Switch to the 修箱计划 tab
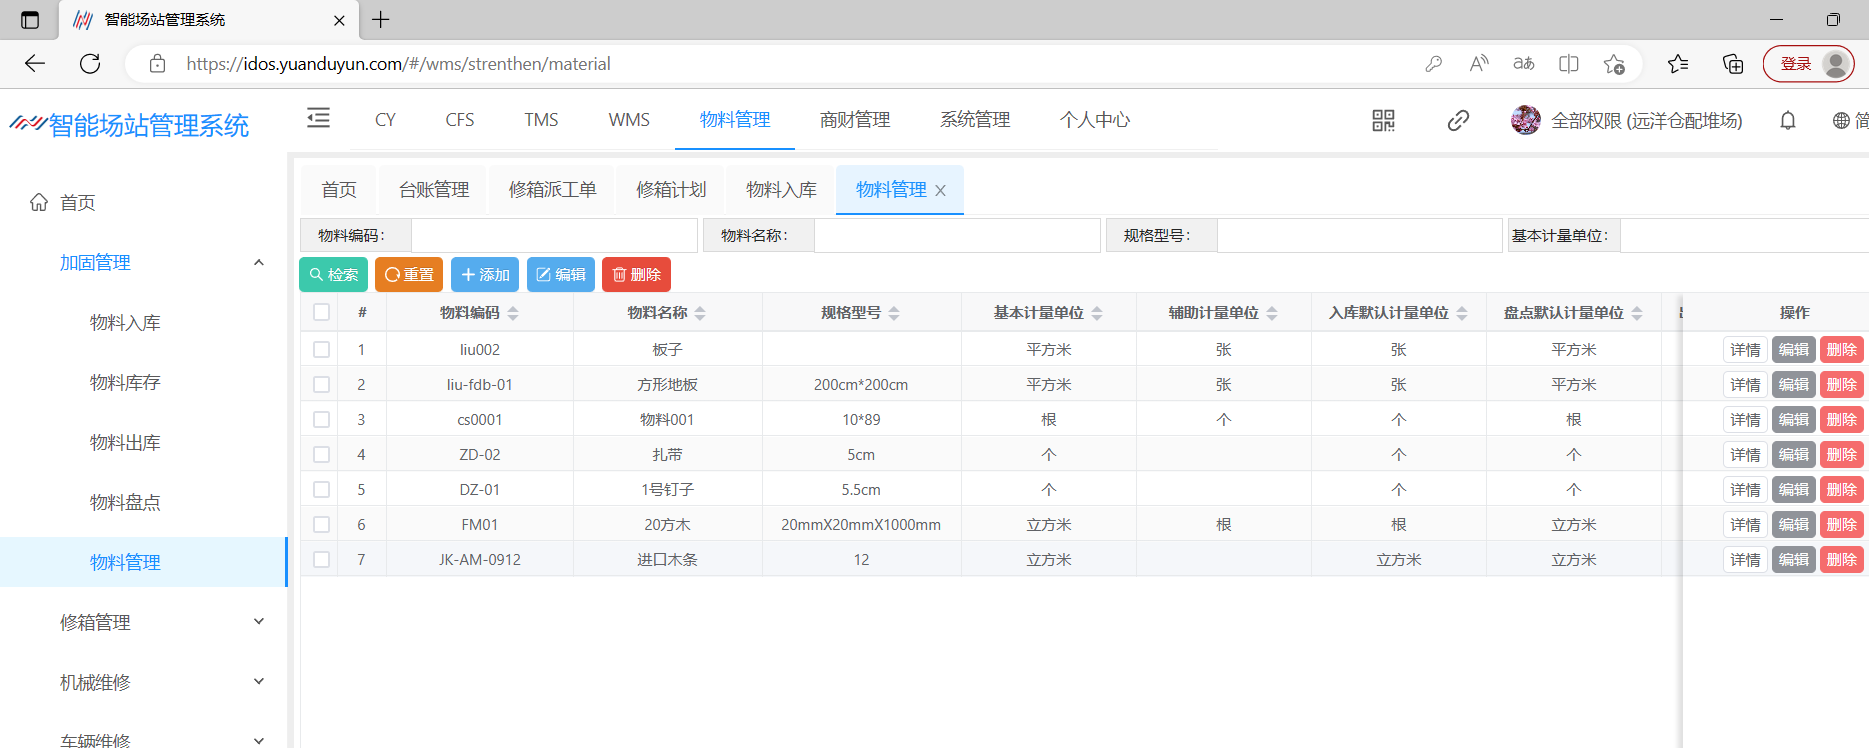The height and width of the screenshot is (748, 1869). coord(671,190)
